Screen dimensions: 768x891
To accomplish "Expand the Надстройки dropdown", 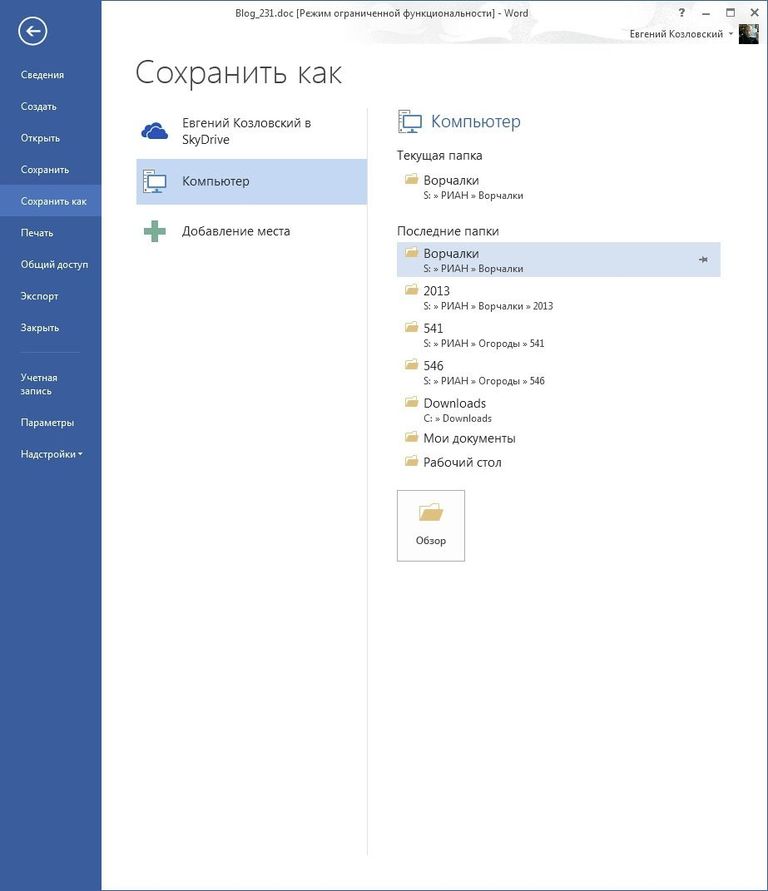I will tap(51, 454).
